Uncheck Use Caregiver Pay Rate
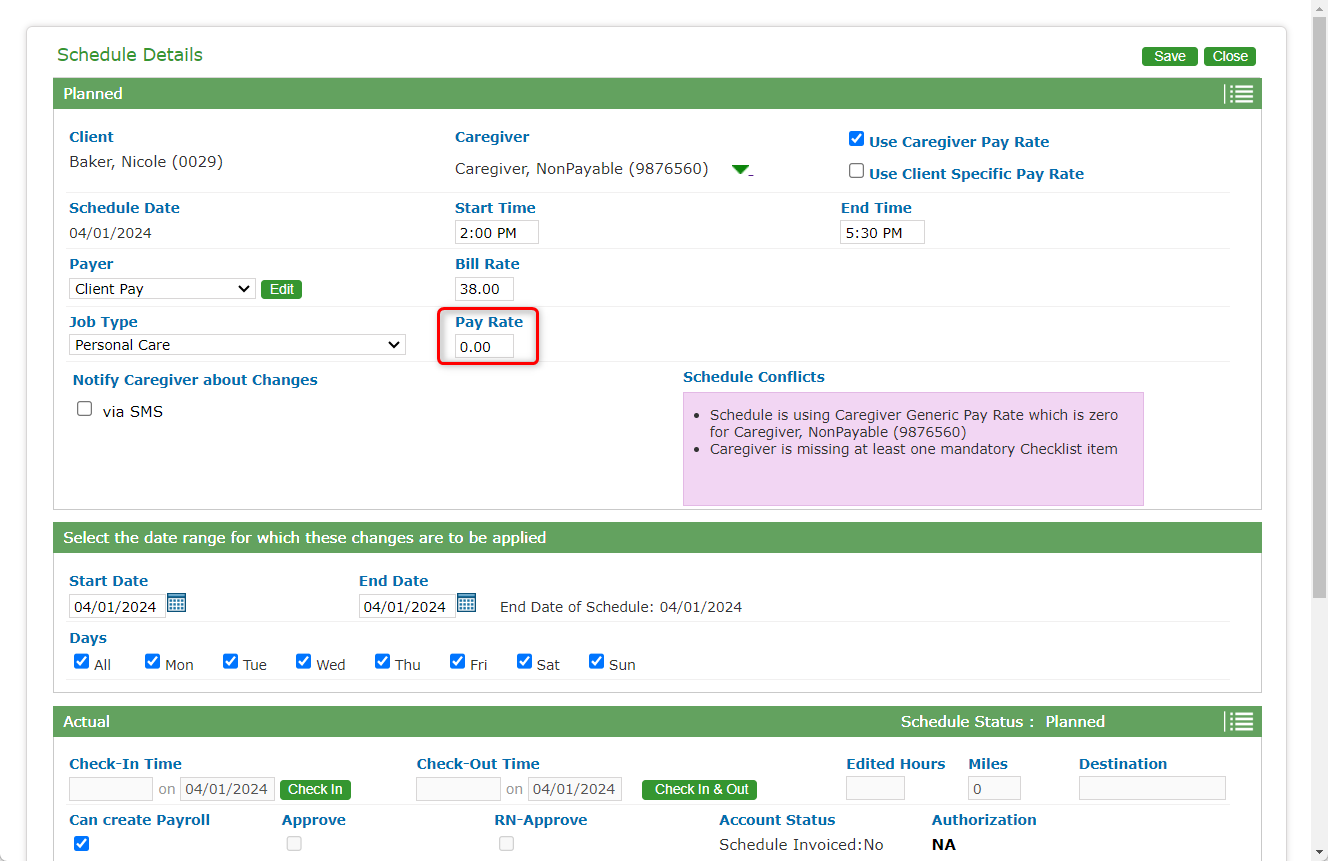 coord(856,139)
